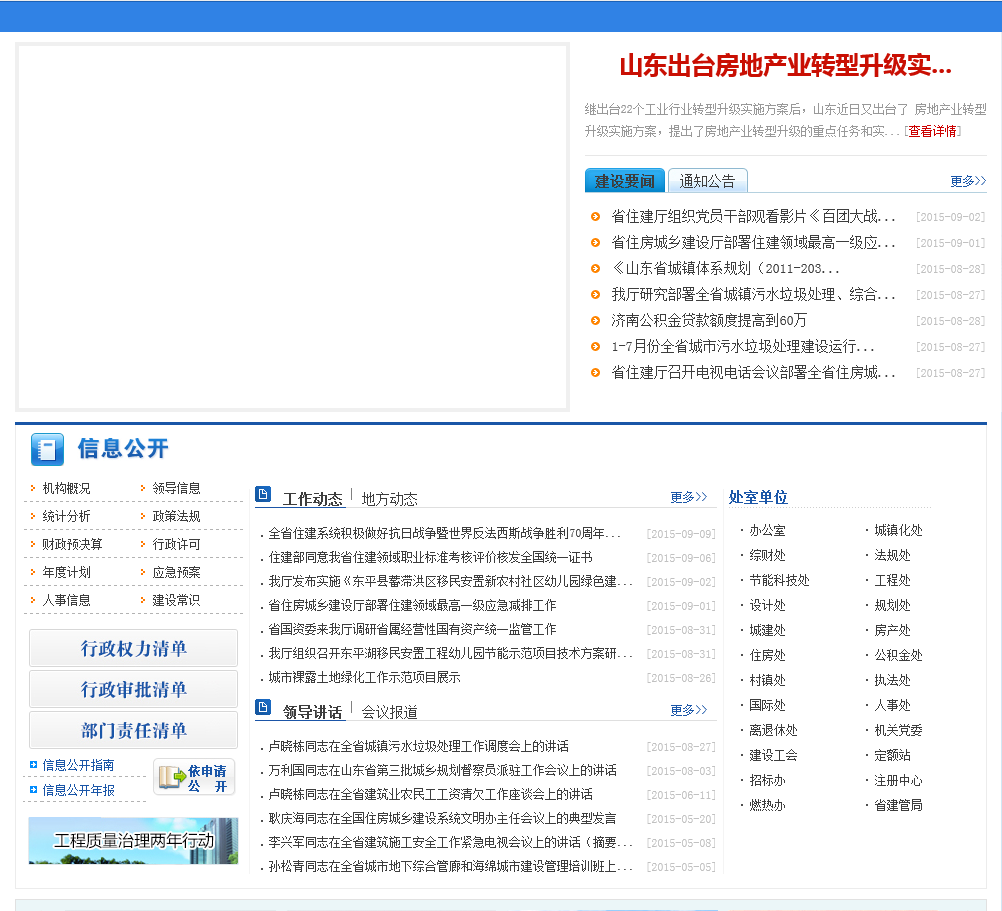Open the 办公室 department link
1002x911 pixels.
[x=767, y=530]
